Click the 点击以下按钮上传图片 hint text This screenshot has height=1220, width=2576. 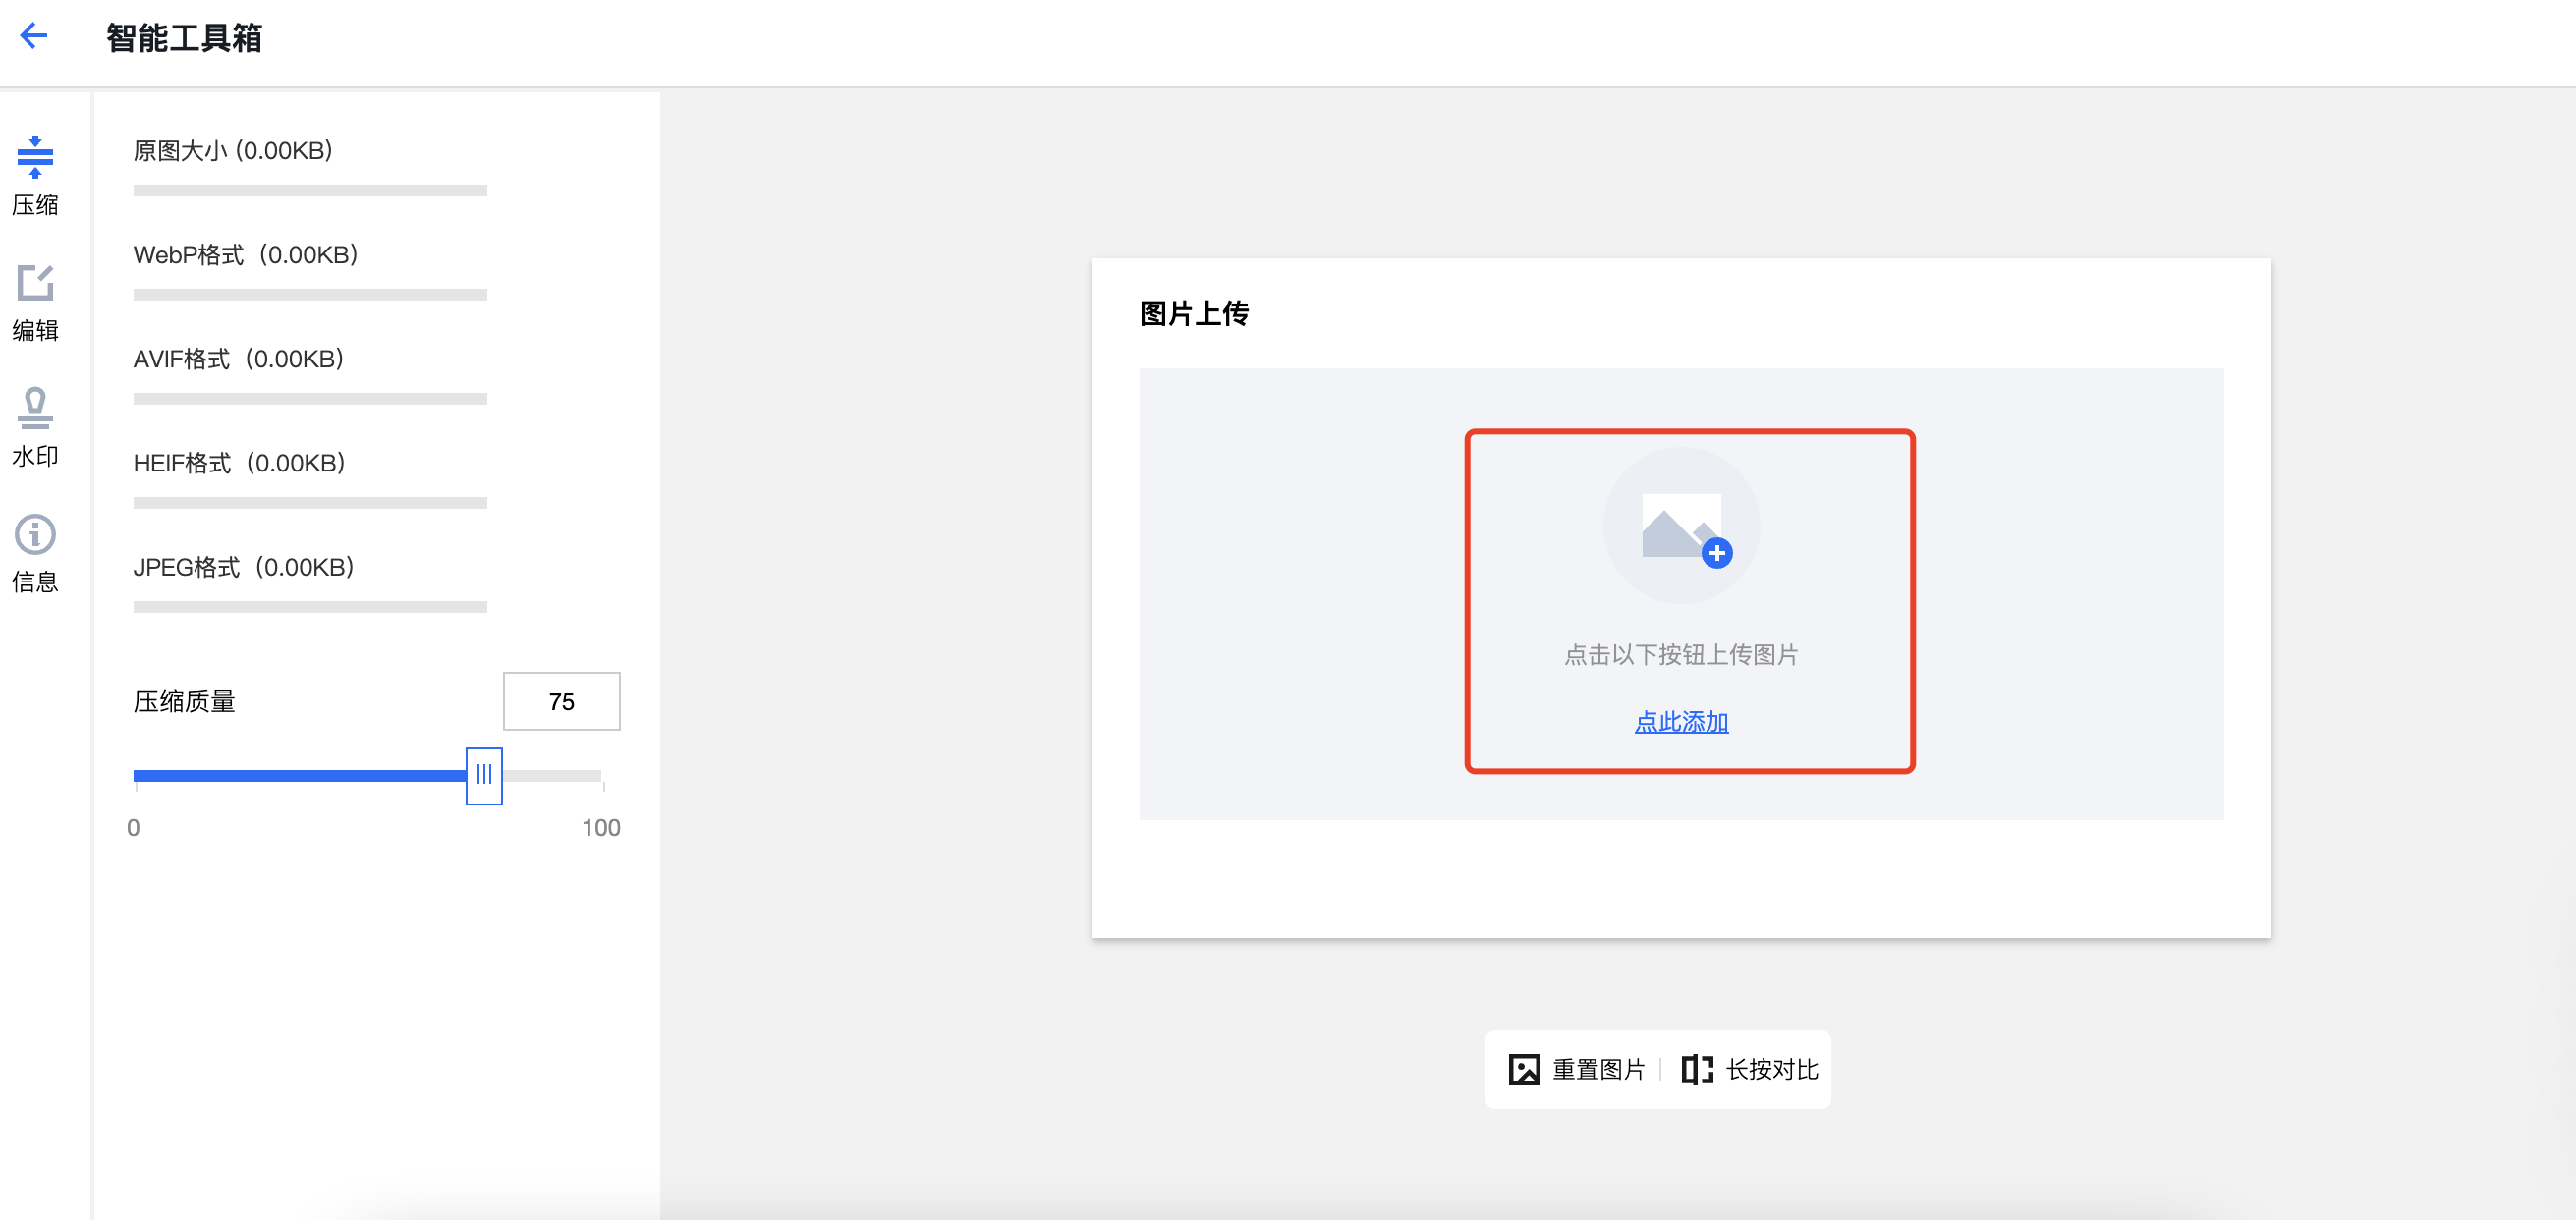tap(1681, 655)
